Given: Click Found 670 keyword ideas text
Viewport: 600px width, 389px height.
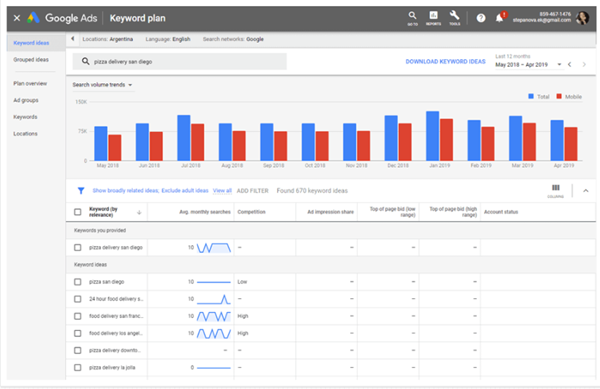Looking at the screenshot, I should pos(312,191).
